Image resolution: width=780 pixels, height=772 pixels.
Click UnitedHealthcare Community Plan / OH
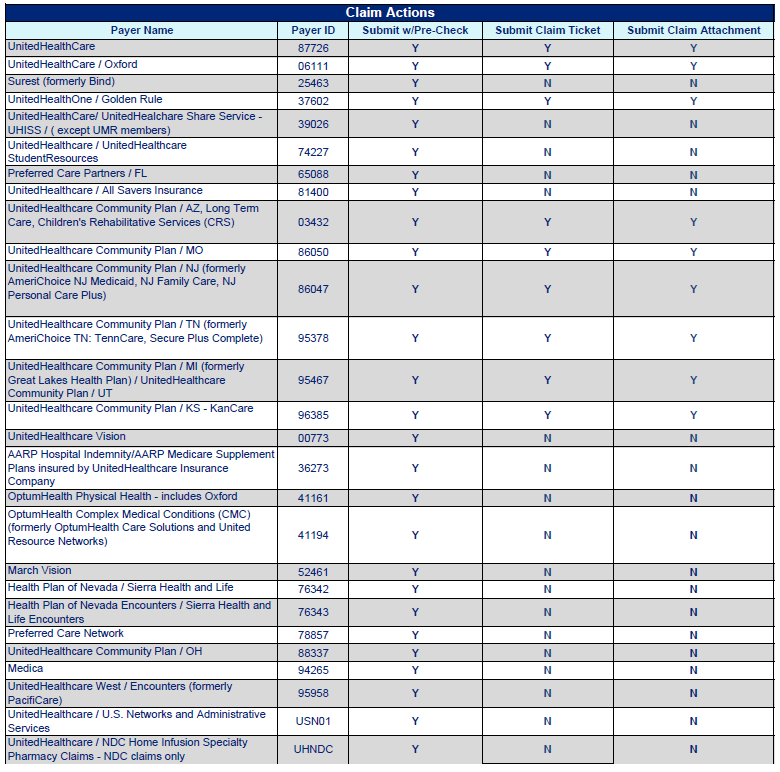tap(105, 651)
